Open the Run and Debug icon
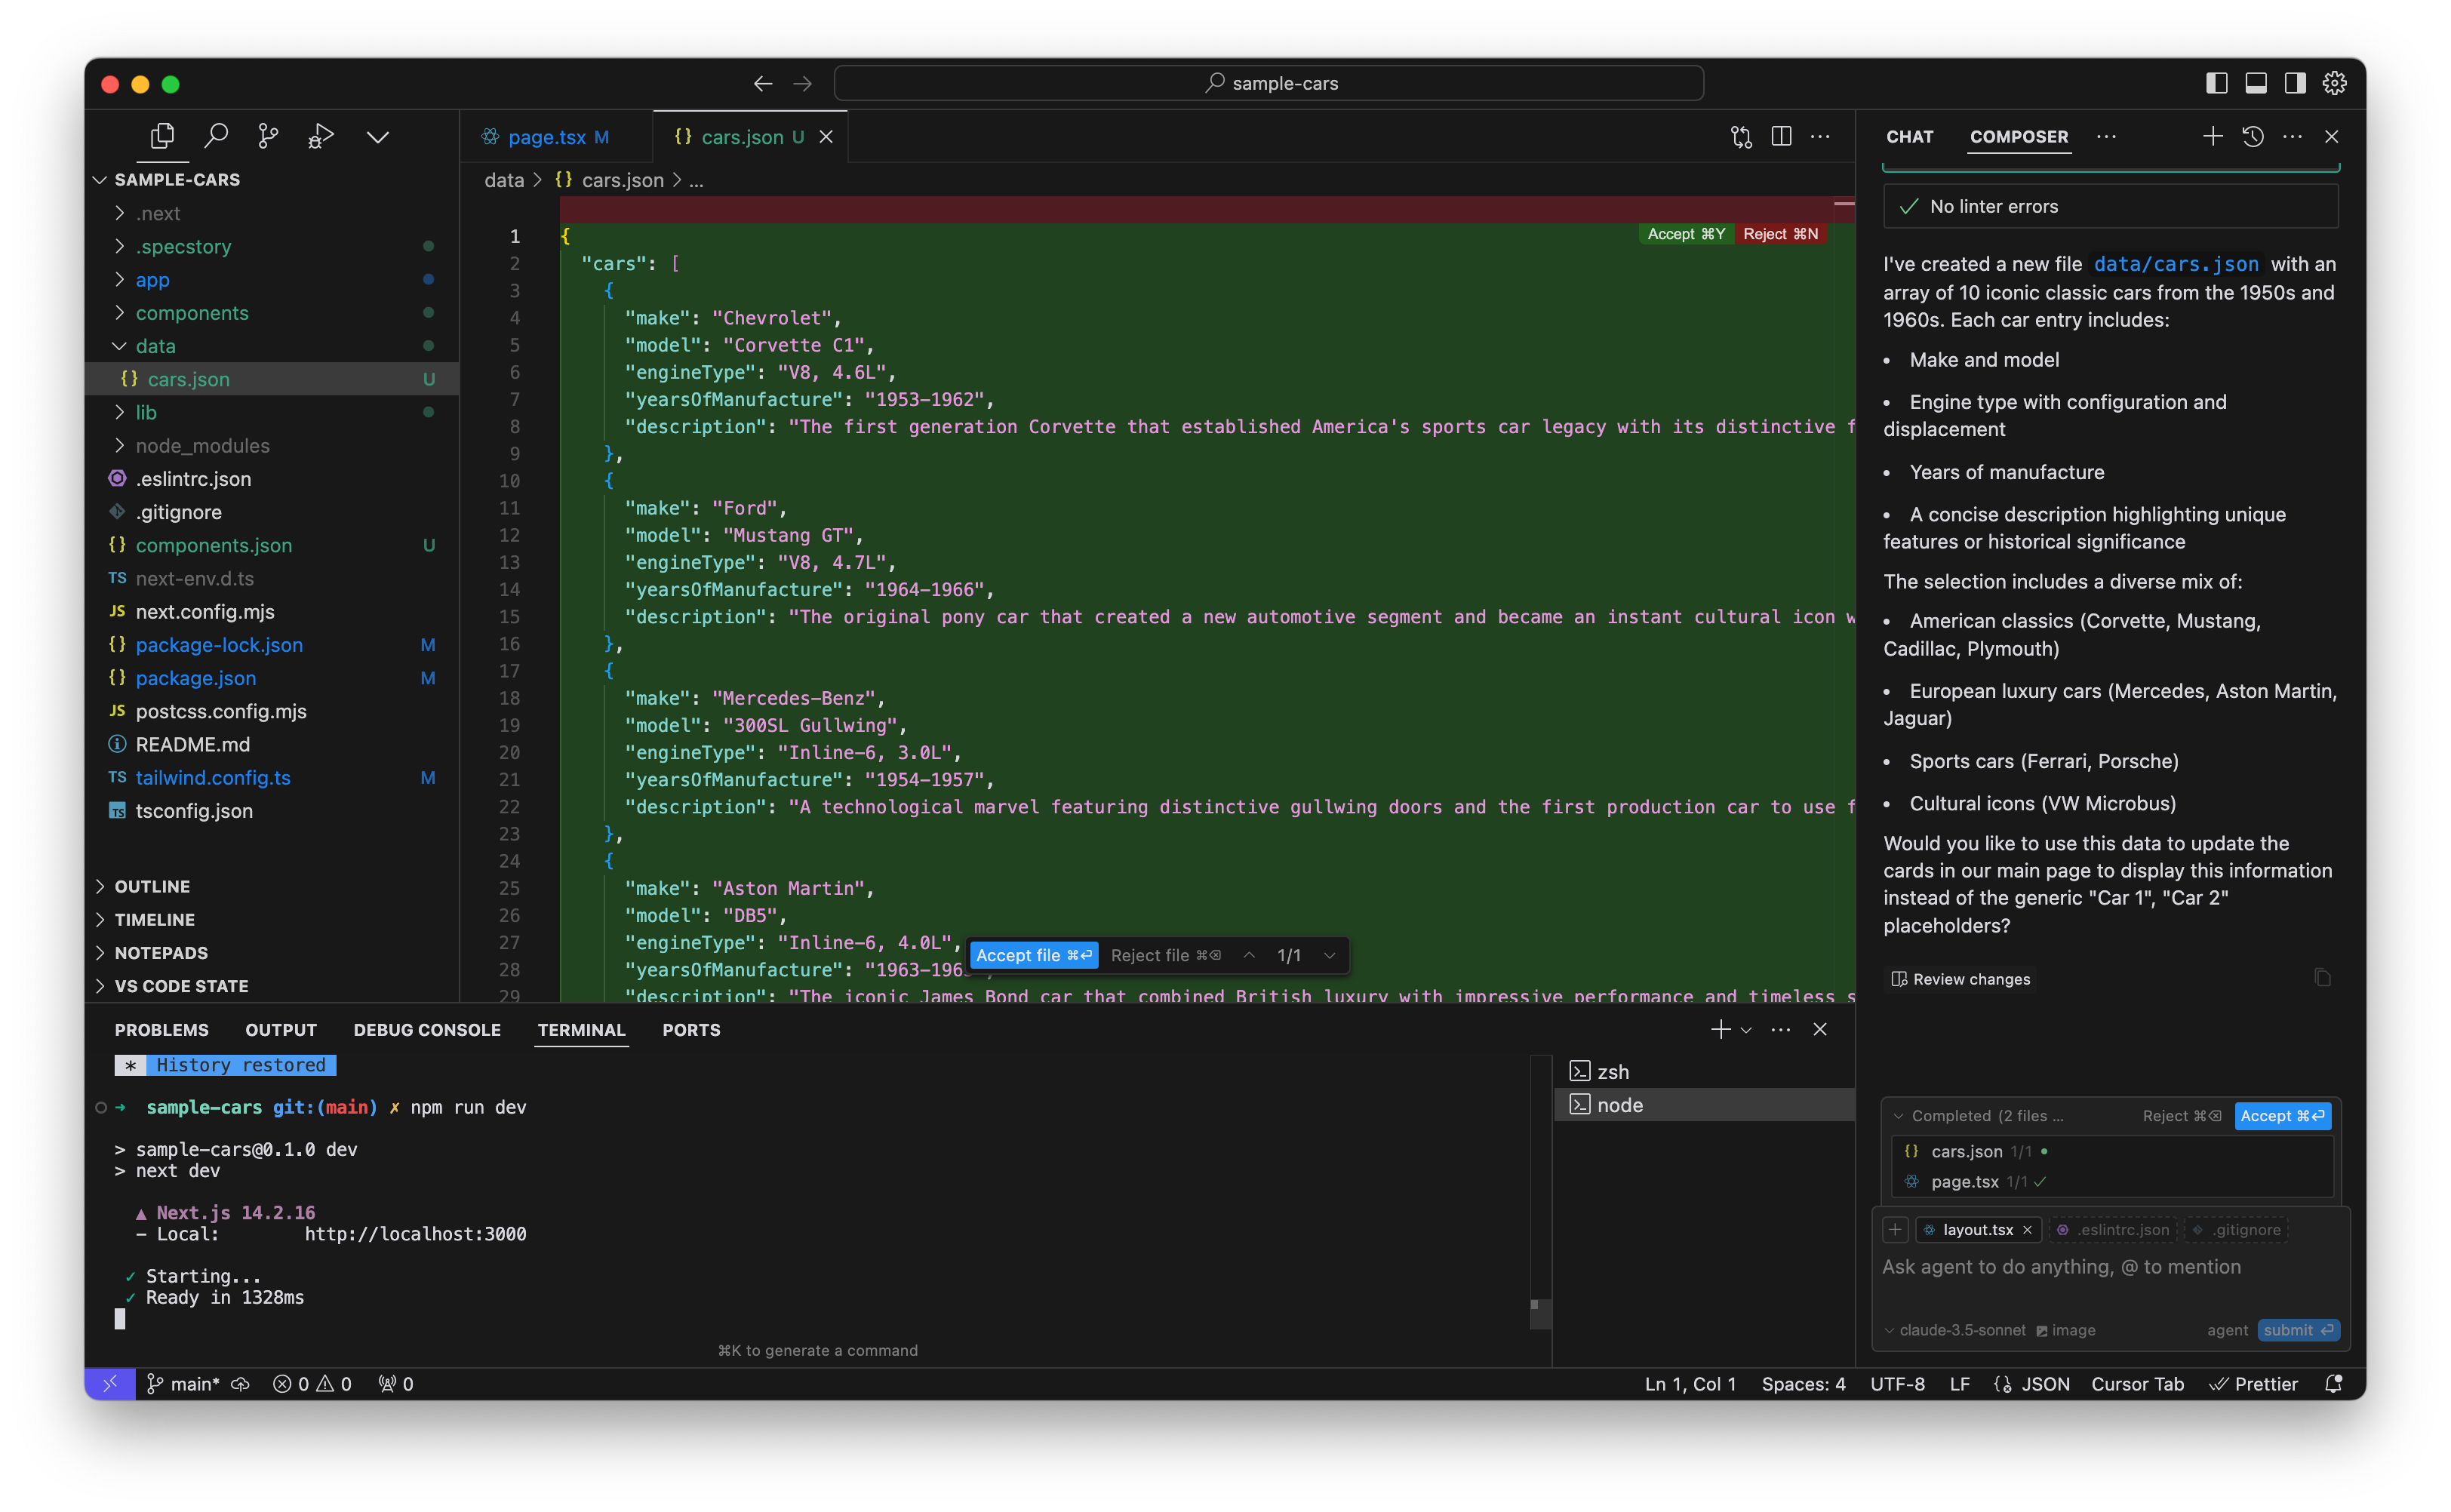2451x1512 pixels. coord(320,136)
